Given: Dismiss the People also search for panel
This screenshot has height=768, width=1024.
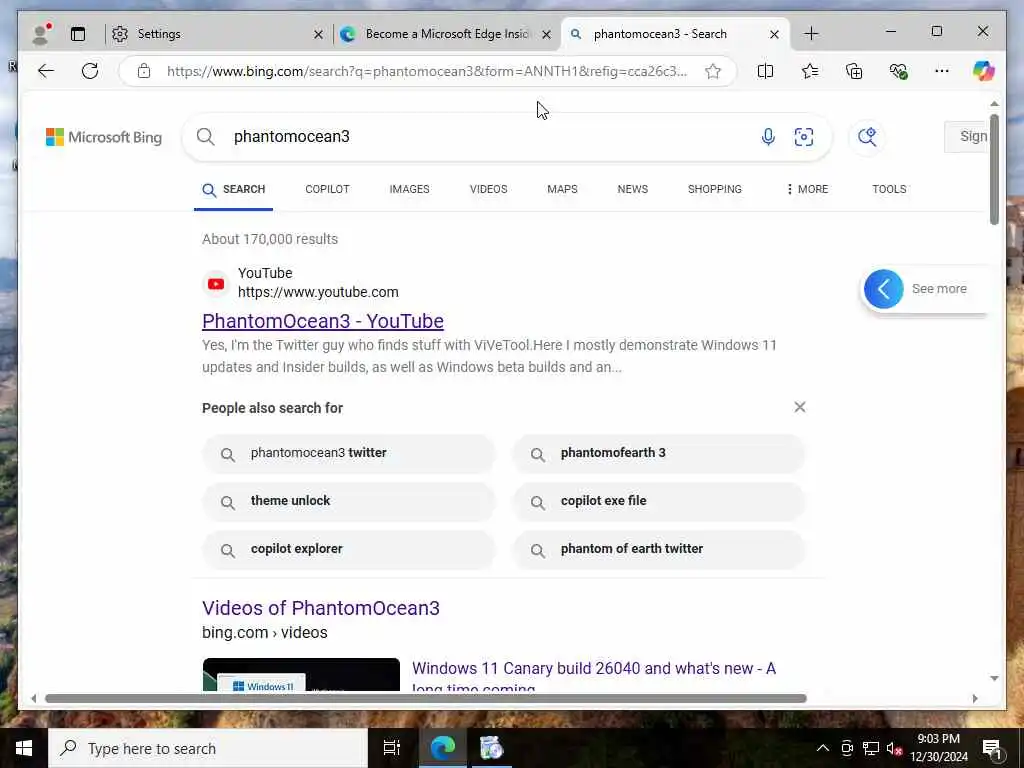Looking at the screenshot, I should [x=800, y=408].
